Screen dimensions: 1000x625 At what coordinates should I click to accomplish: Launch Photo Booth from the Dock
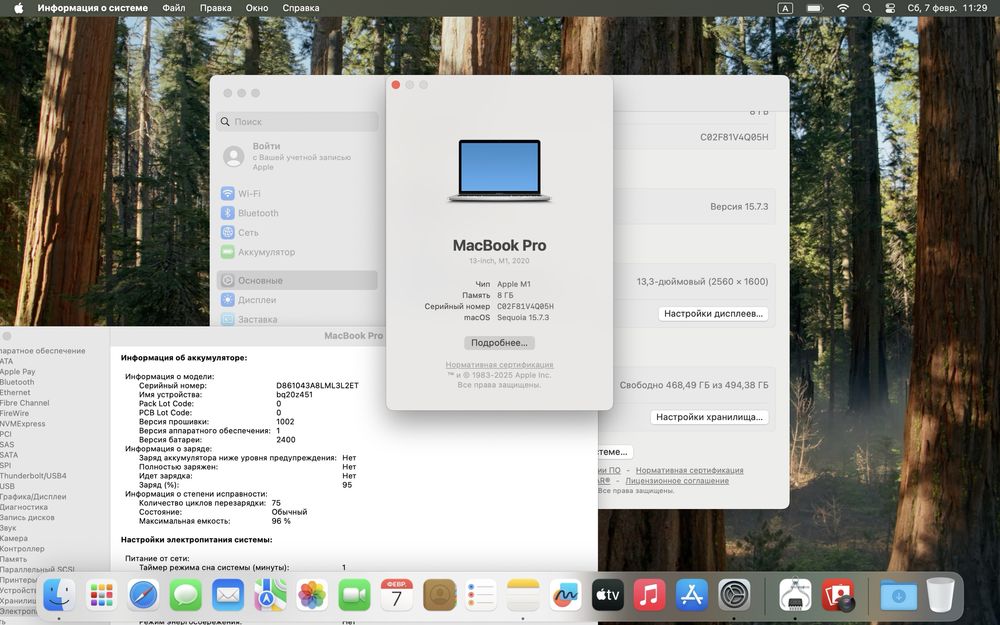click(x=837, y=595)
